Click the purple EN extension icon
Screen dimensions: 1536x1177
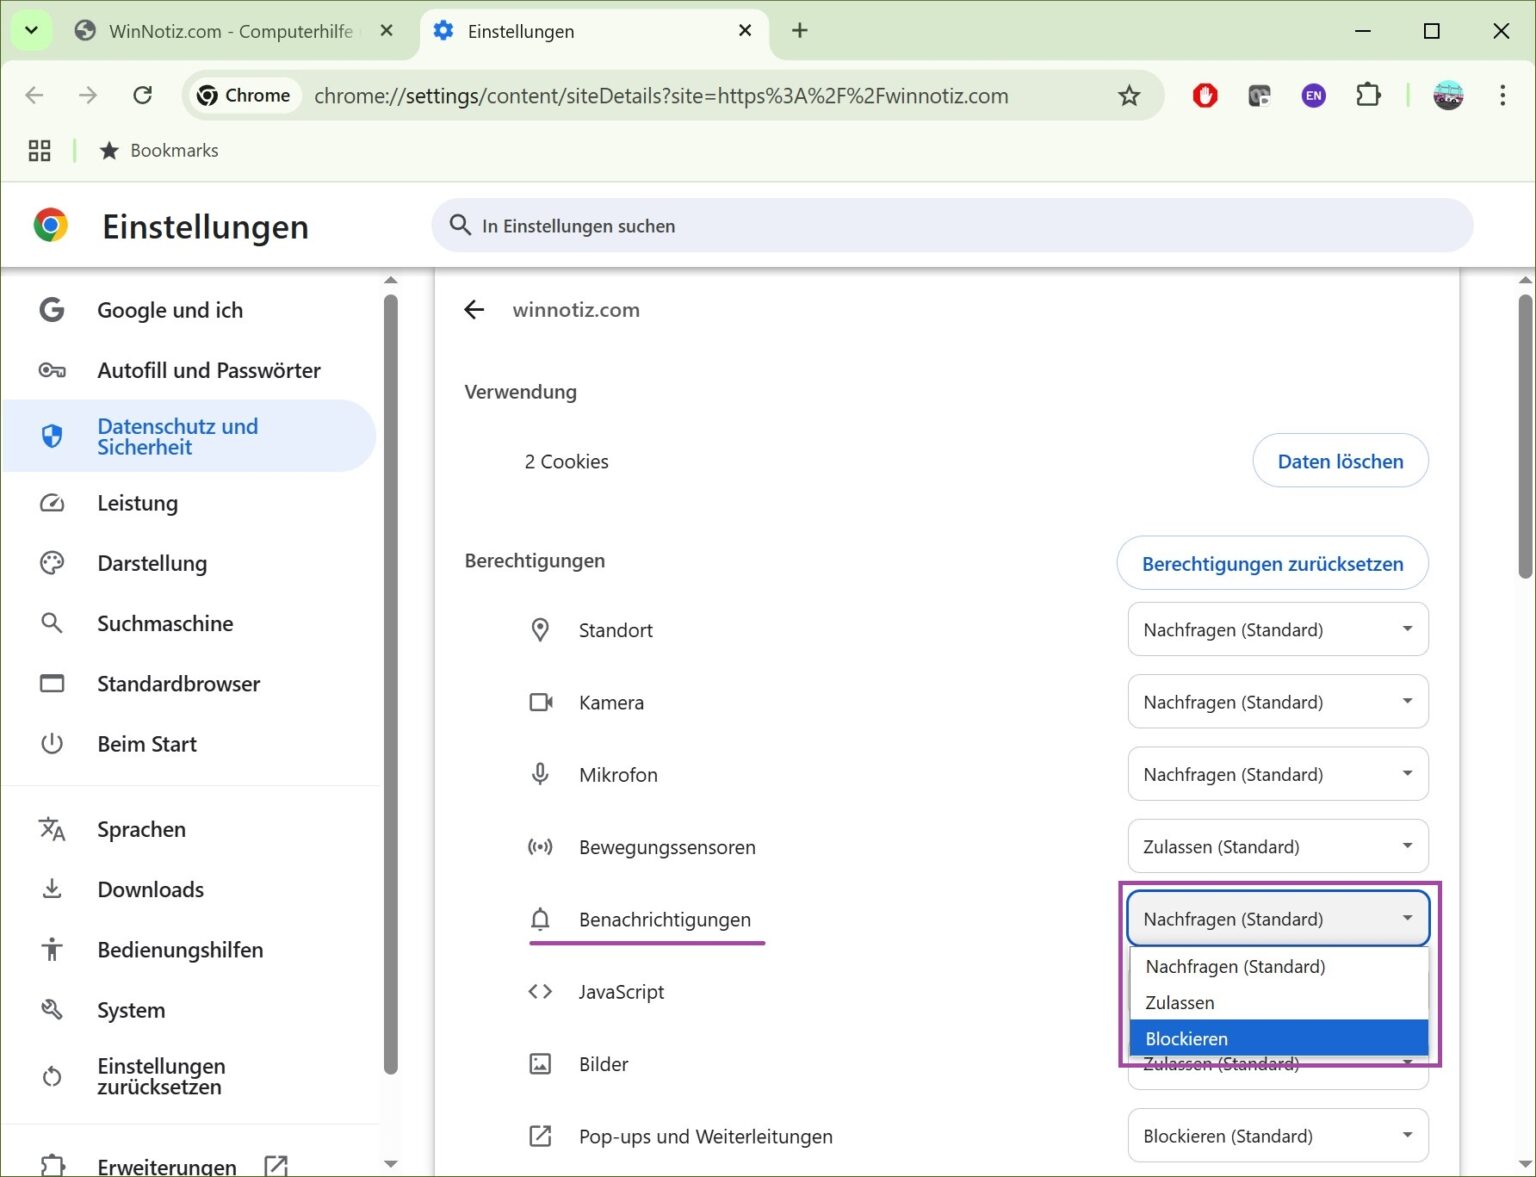click(1313, 96)
